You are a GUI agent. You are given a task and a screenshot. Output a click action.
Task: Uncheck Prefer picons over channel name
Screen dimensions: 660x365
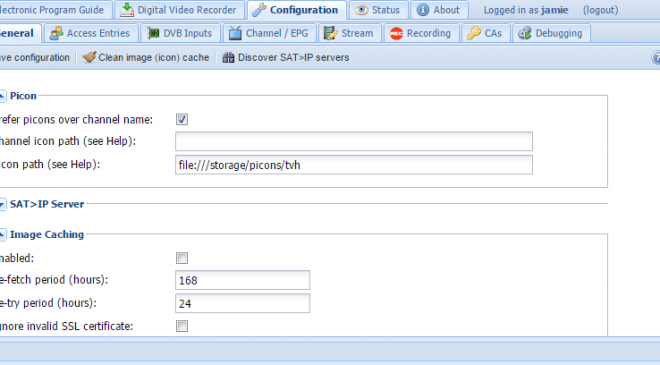click(182, 119)
